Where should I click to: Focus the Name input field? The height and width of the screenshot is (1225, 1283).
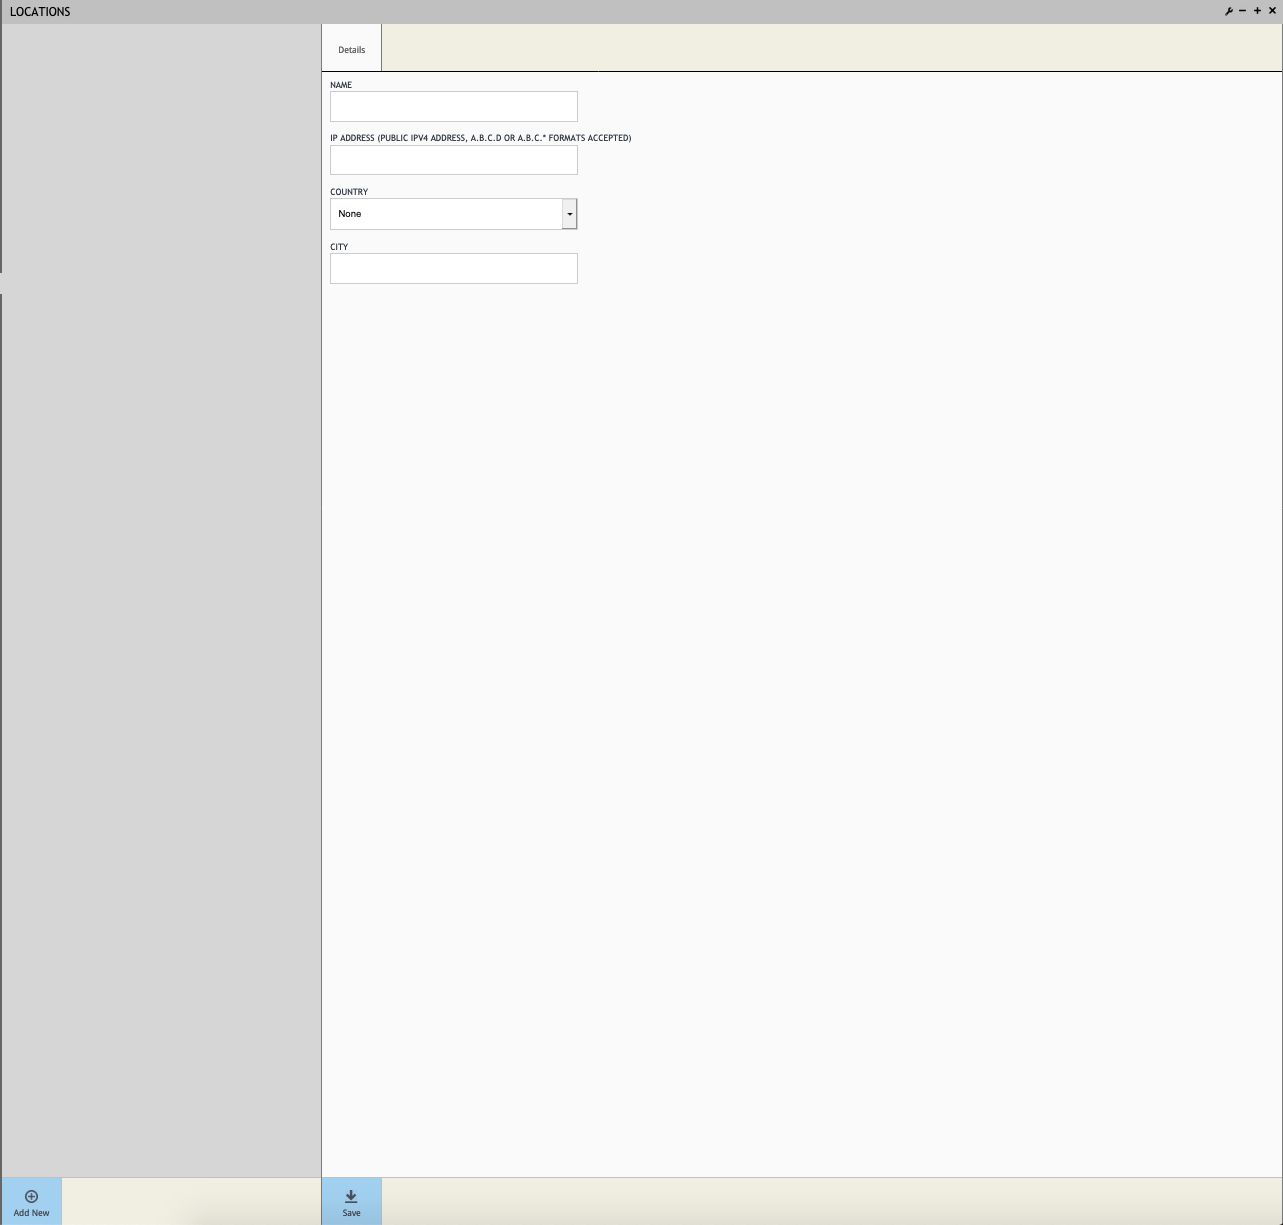[454, 106]
